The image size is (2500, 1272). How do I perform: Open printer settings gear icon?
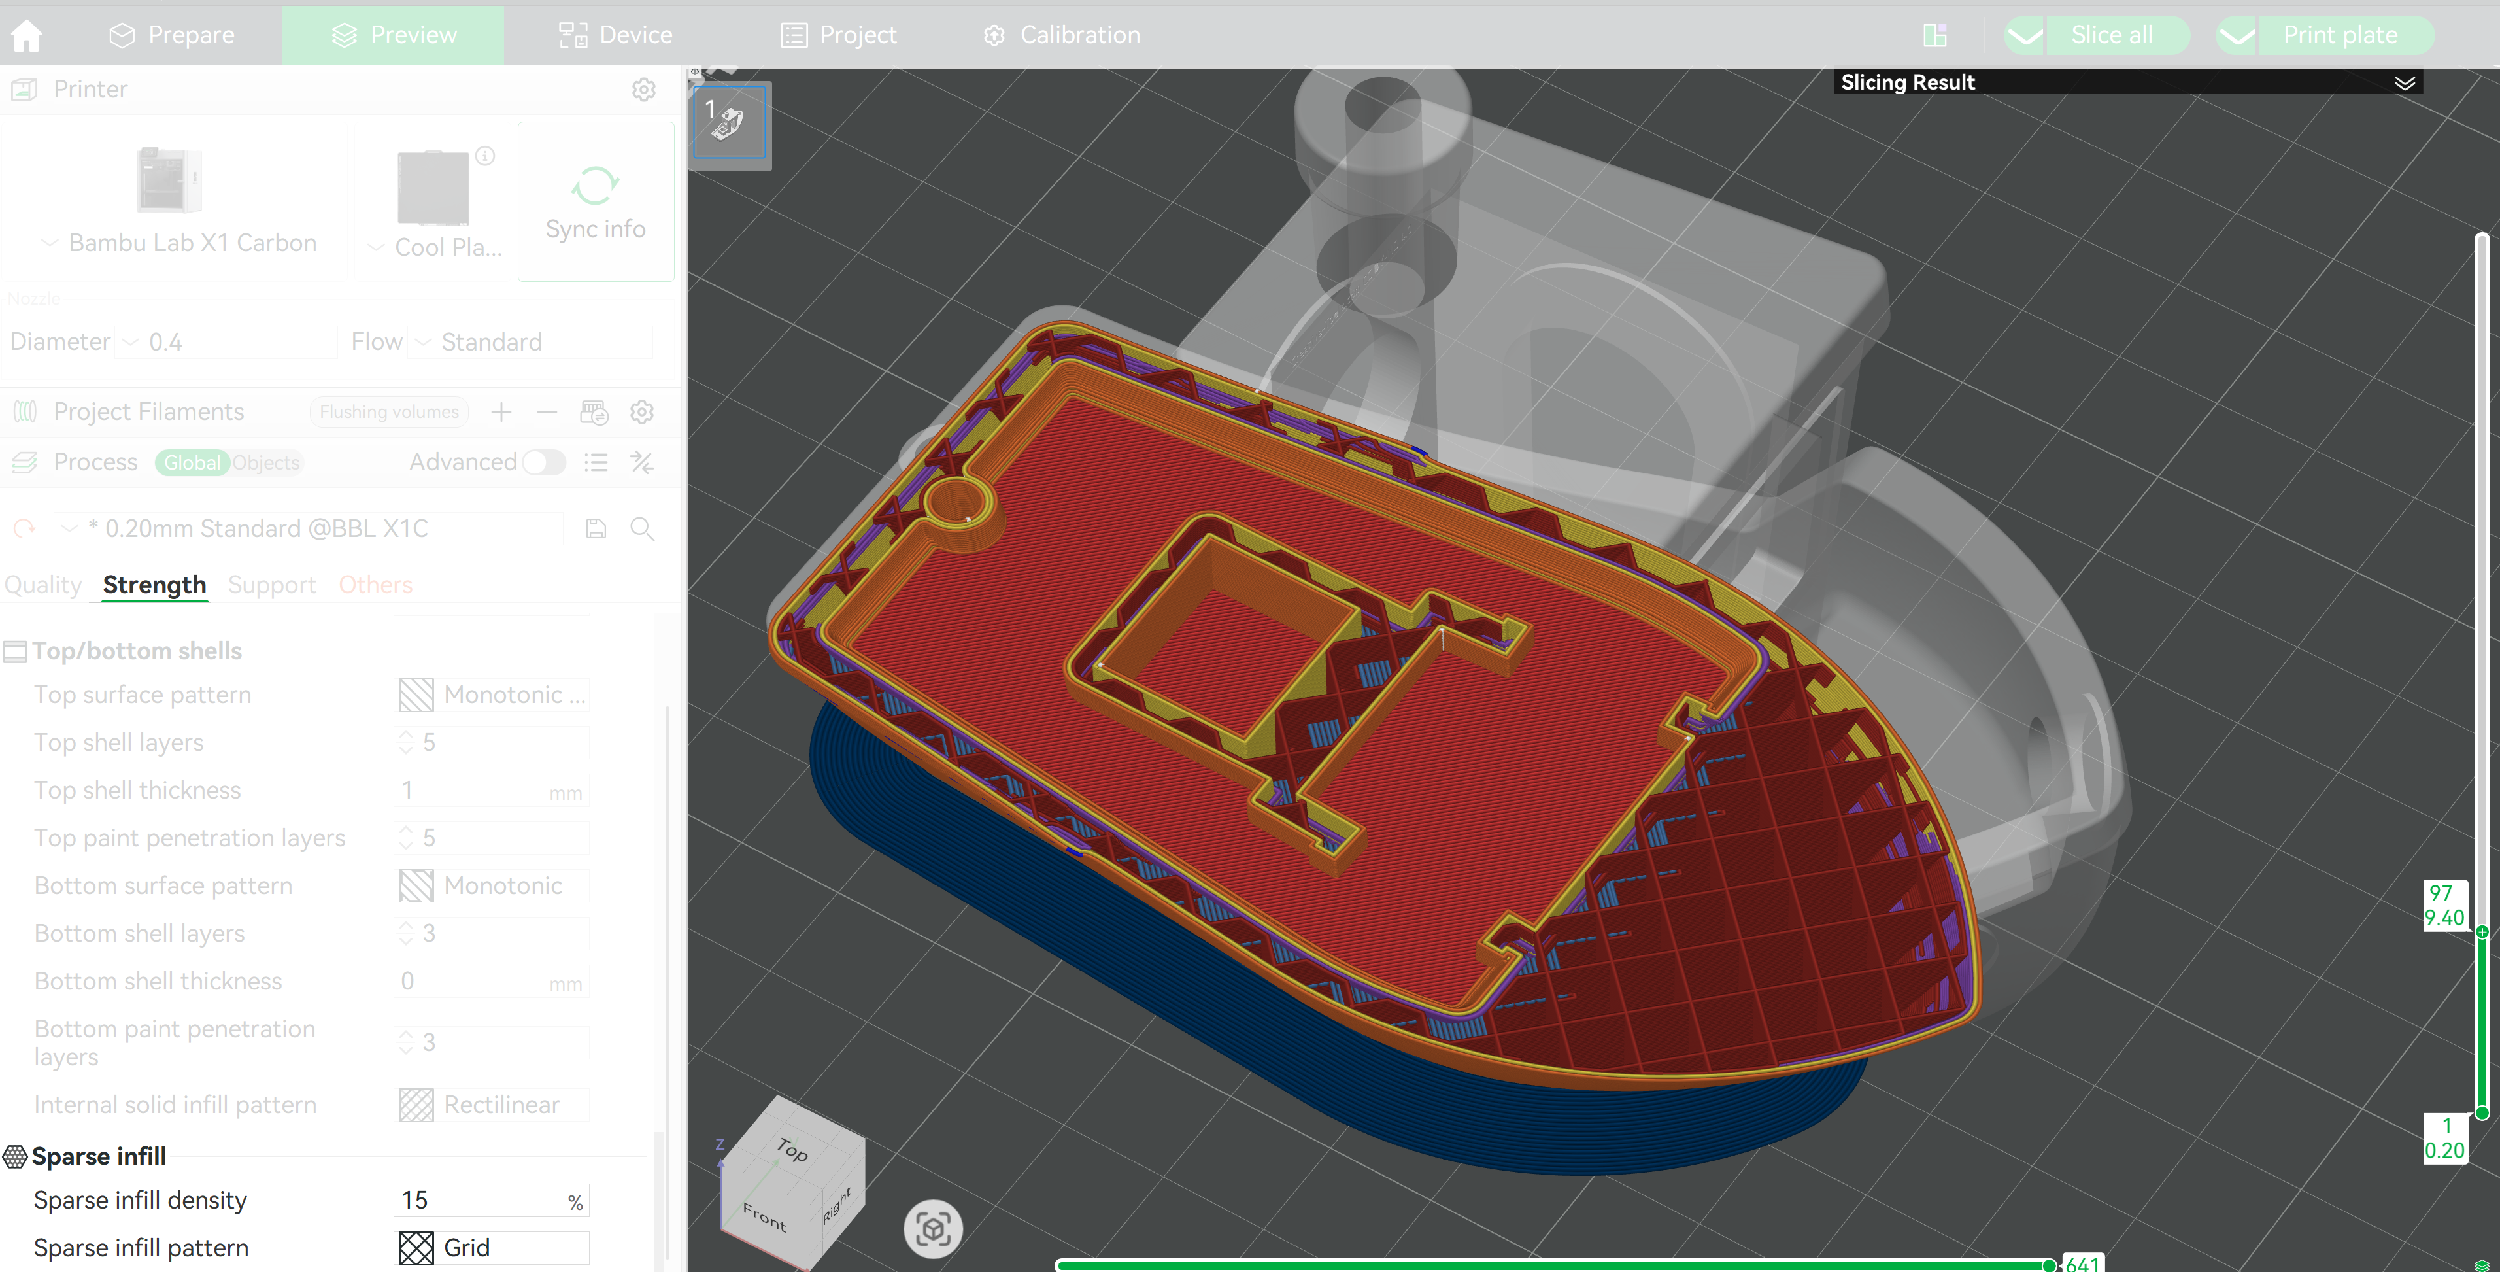tap(643, 89)
